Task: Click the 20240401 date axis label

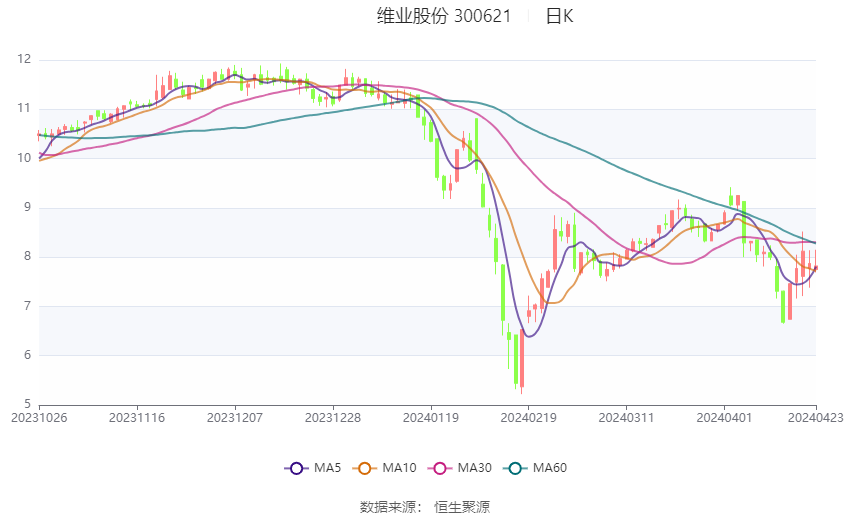Action: coord(724,418)
